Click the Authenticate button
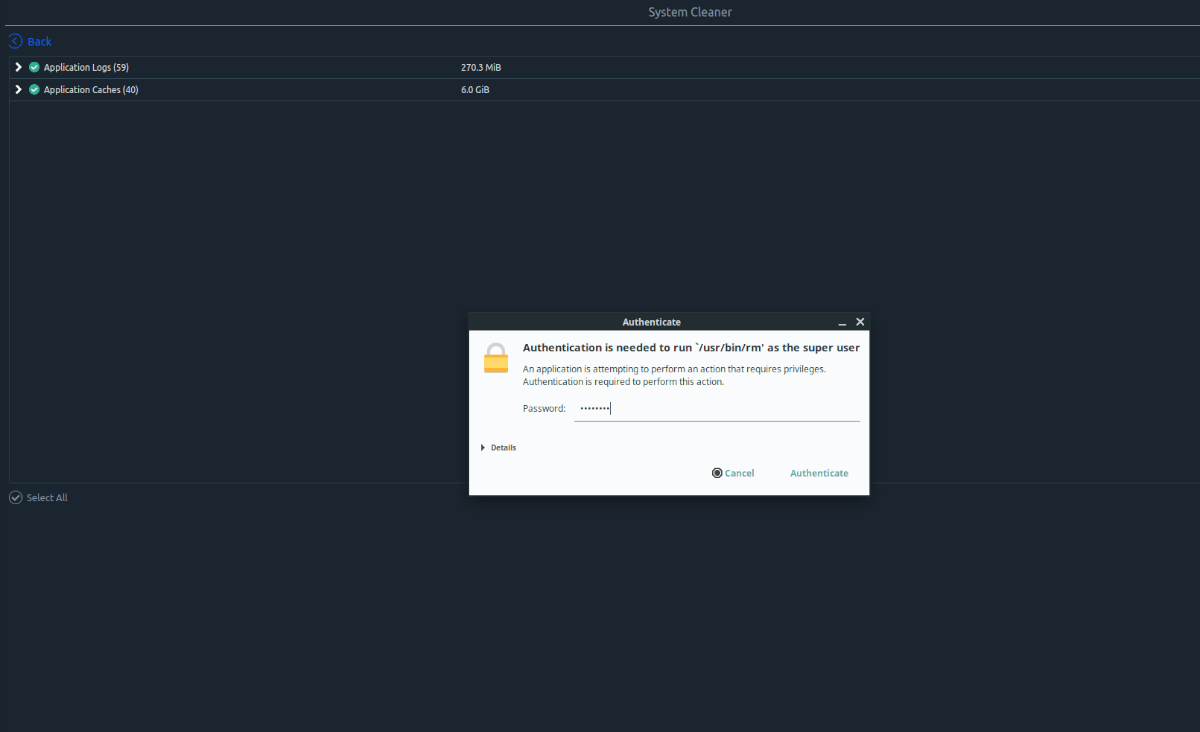Image resolution: width=1200 pixels, height=732 pixels. click(x=819, y=473)
